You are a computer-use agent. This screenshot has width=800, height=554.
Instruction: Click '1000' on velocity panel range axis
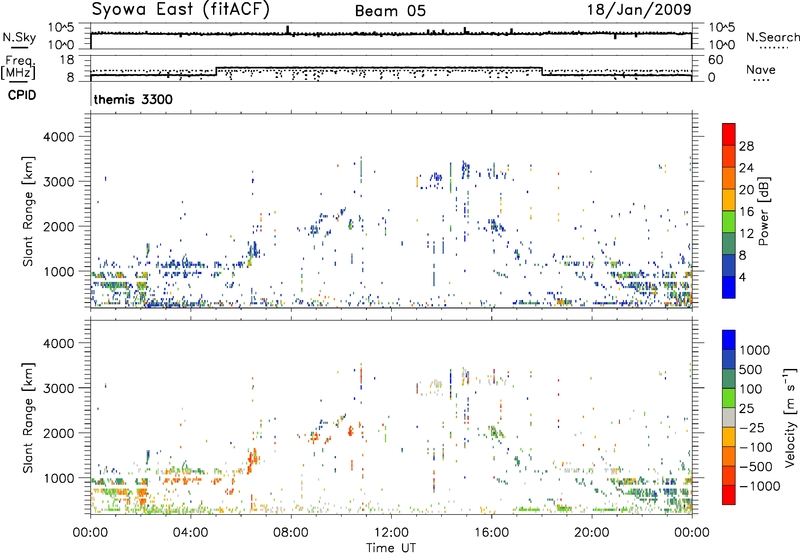[x=59, y=478]
